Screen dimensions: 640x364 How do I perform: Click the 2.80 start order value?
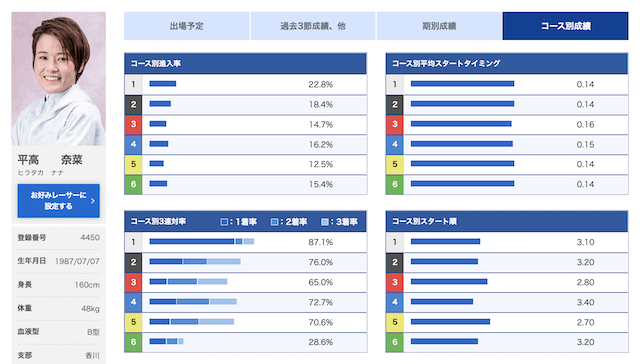585,282
